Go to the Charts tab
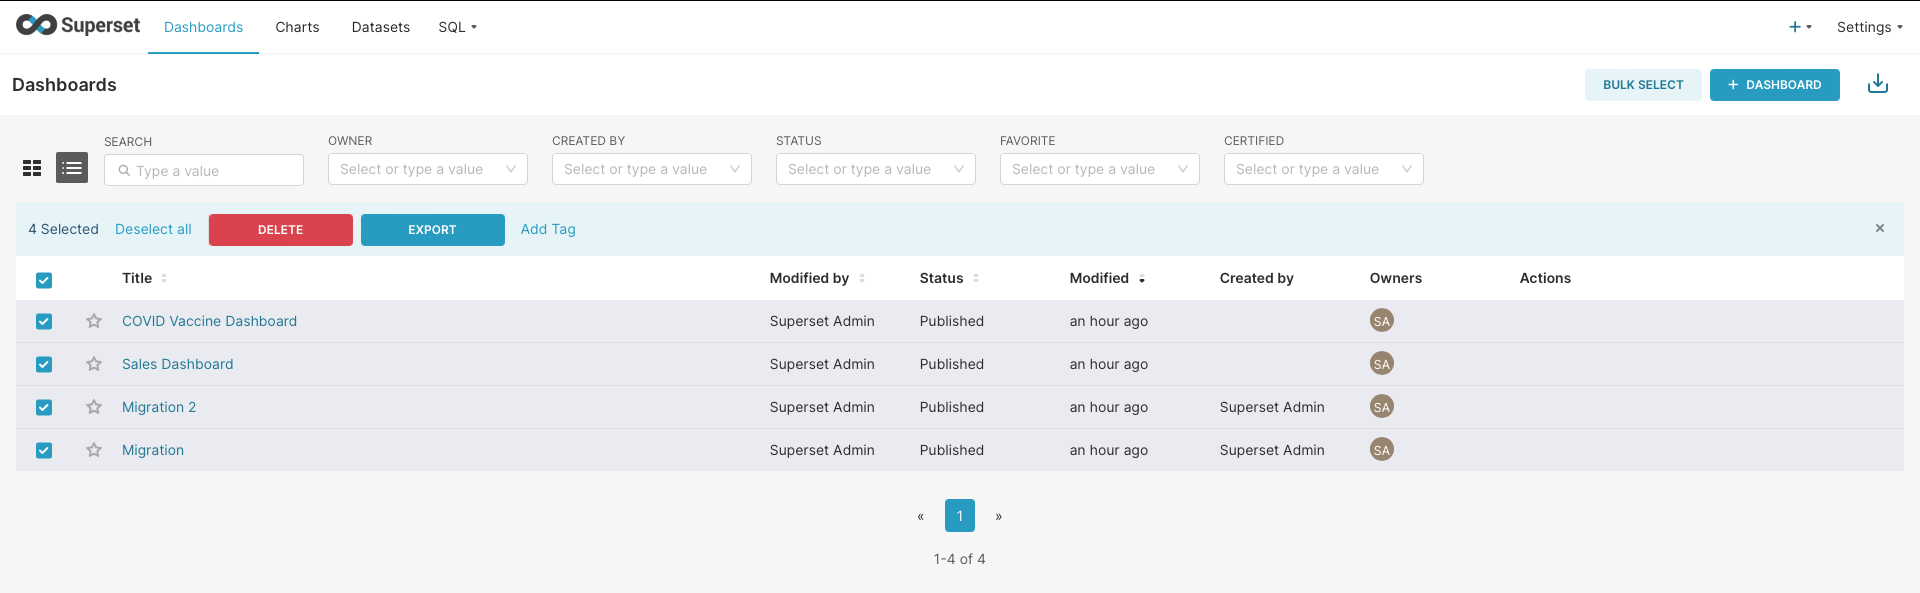1920x593 pixels. (x=297, y=27)
